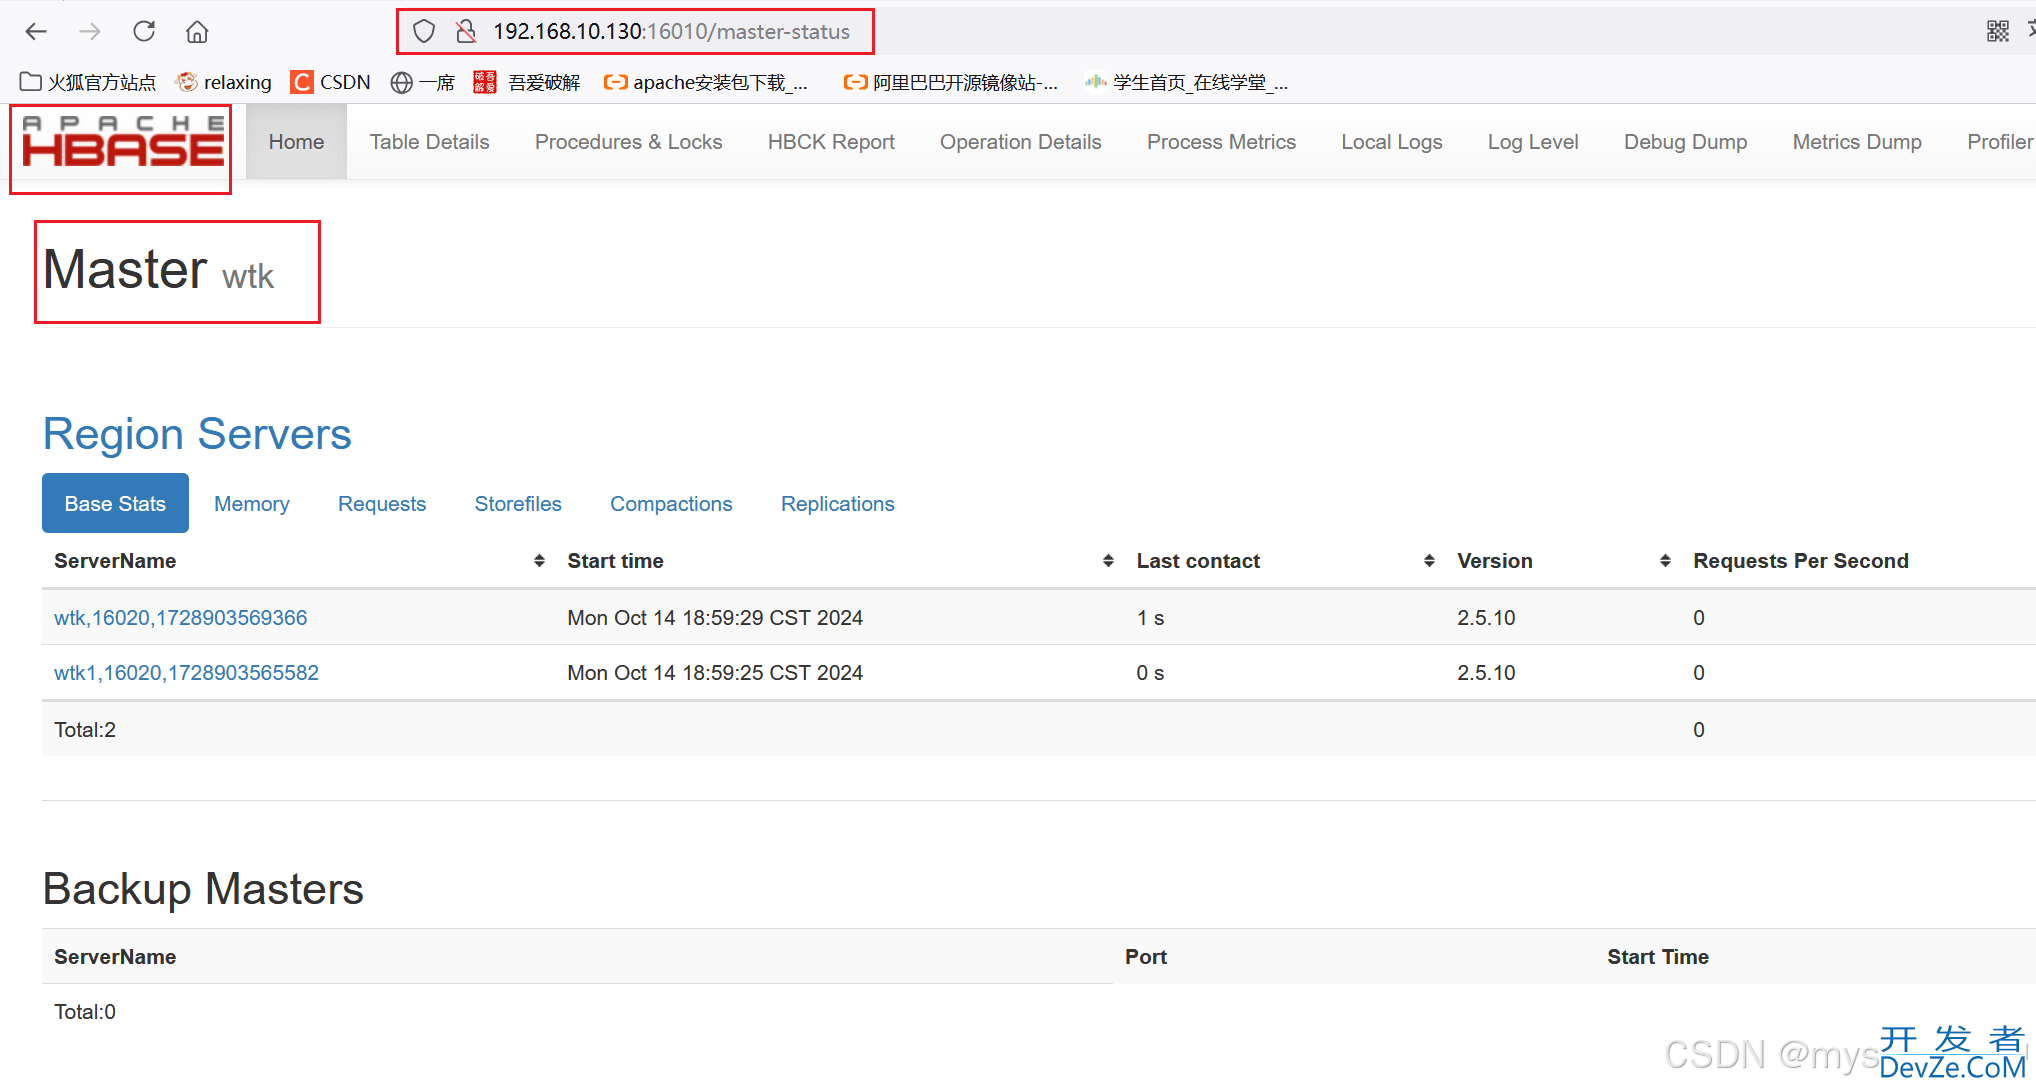
Task: Open the 火狐官方站点 bookmark folder
Action: pyautogui.click(x=88, y=82)
